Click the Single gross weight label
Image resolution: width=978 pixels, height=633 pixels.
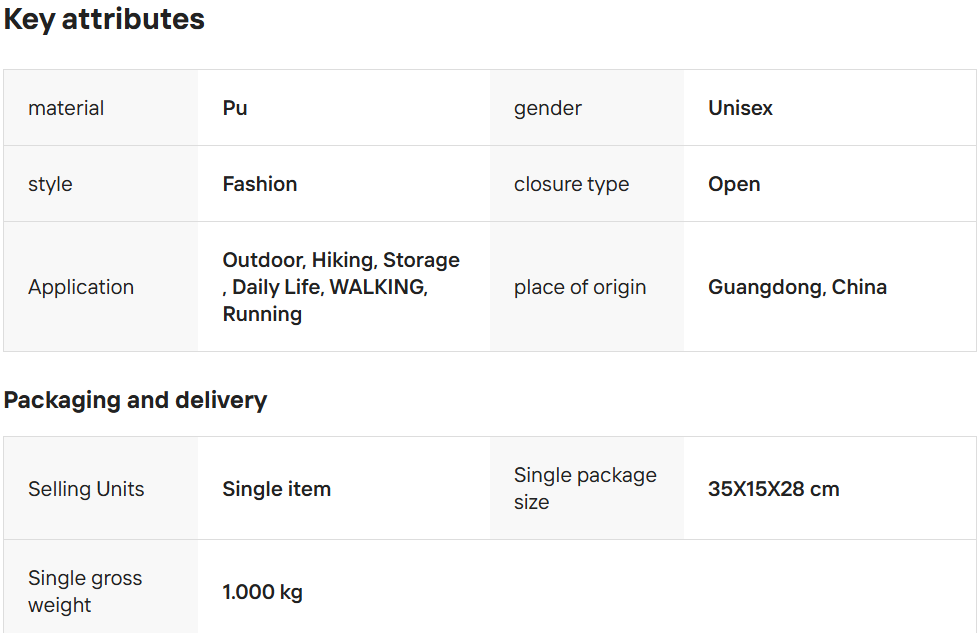click(x=85, y=591)
